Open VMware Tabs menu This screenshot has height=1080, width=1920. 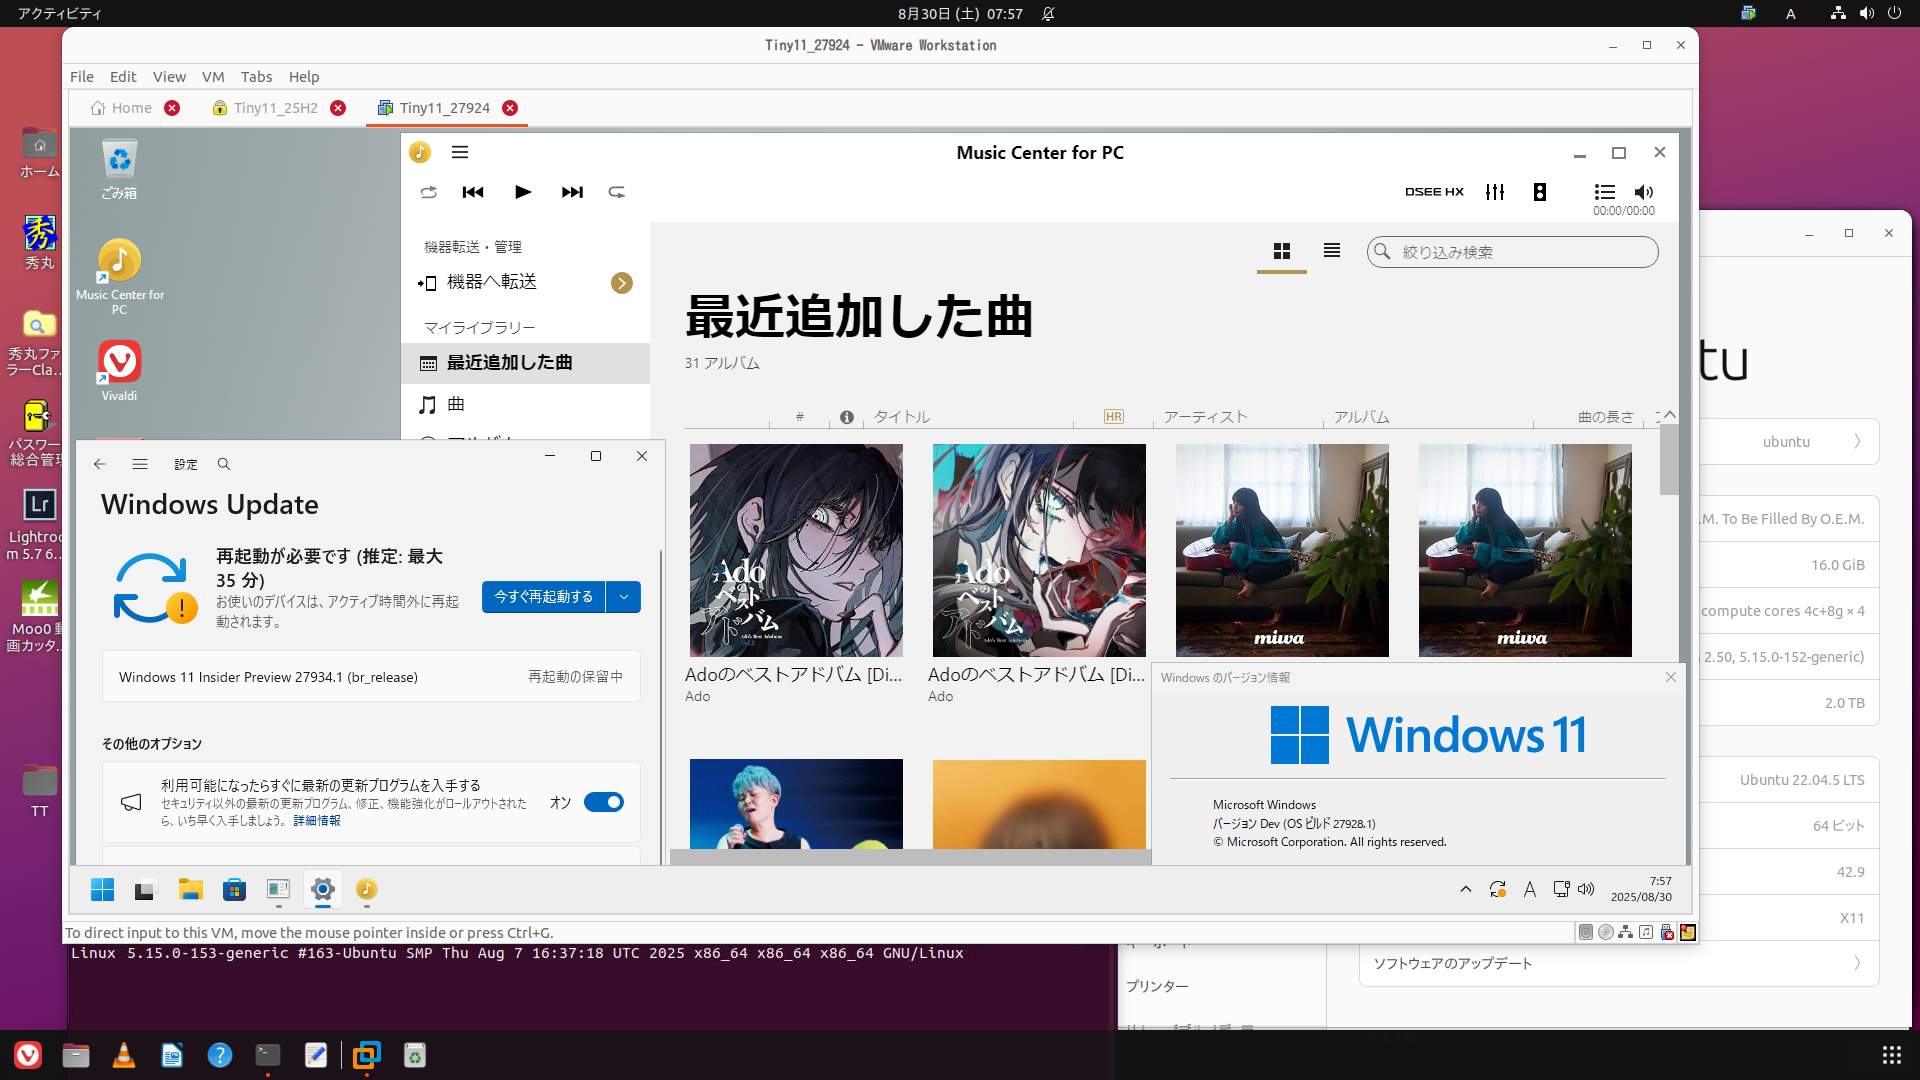click(256, 77)
